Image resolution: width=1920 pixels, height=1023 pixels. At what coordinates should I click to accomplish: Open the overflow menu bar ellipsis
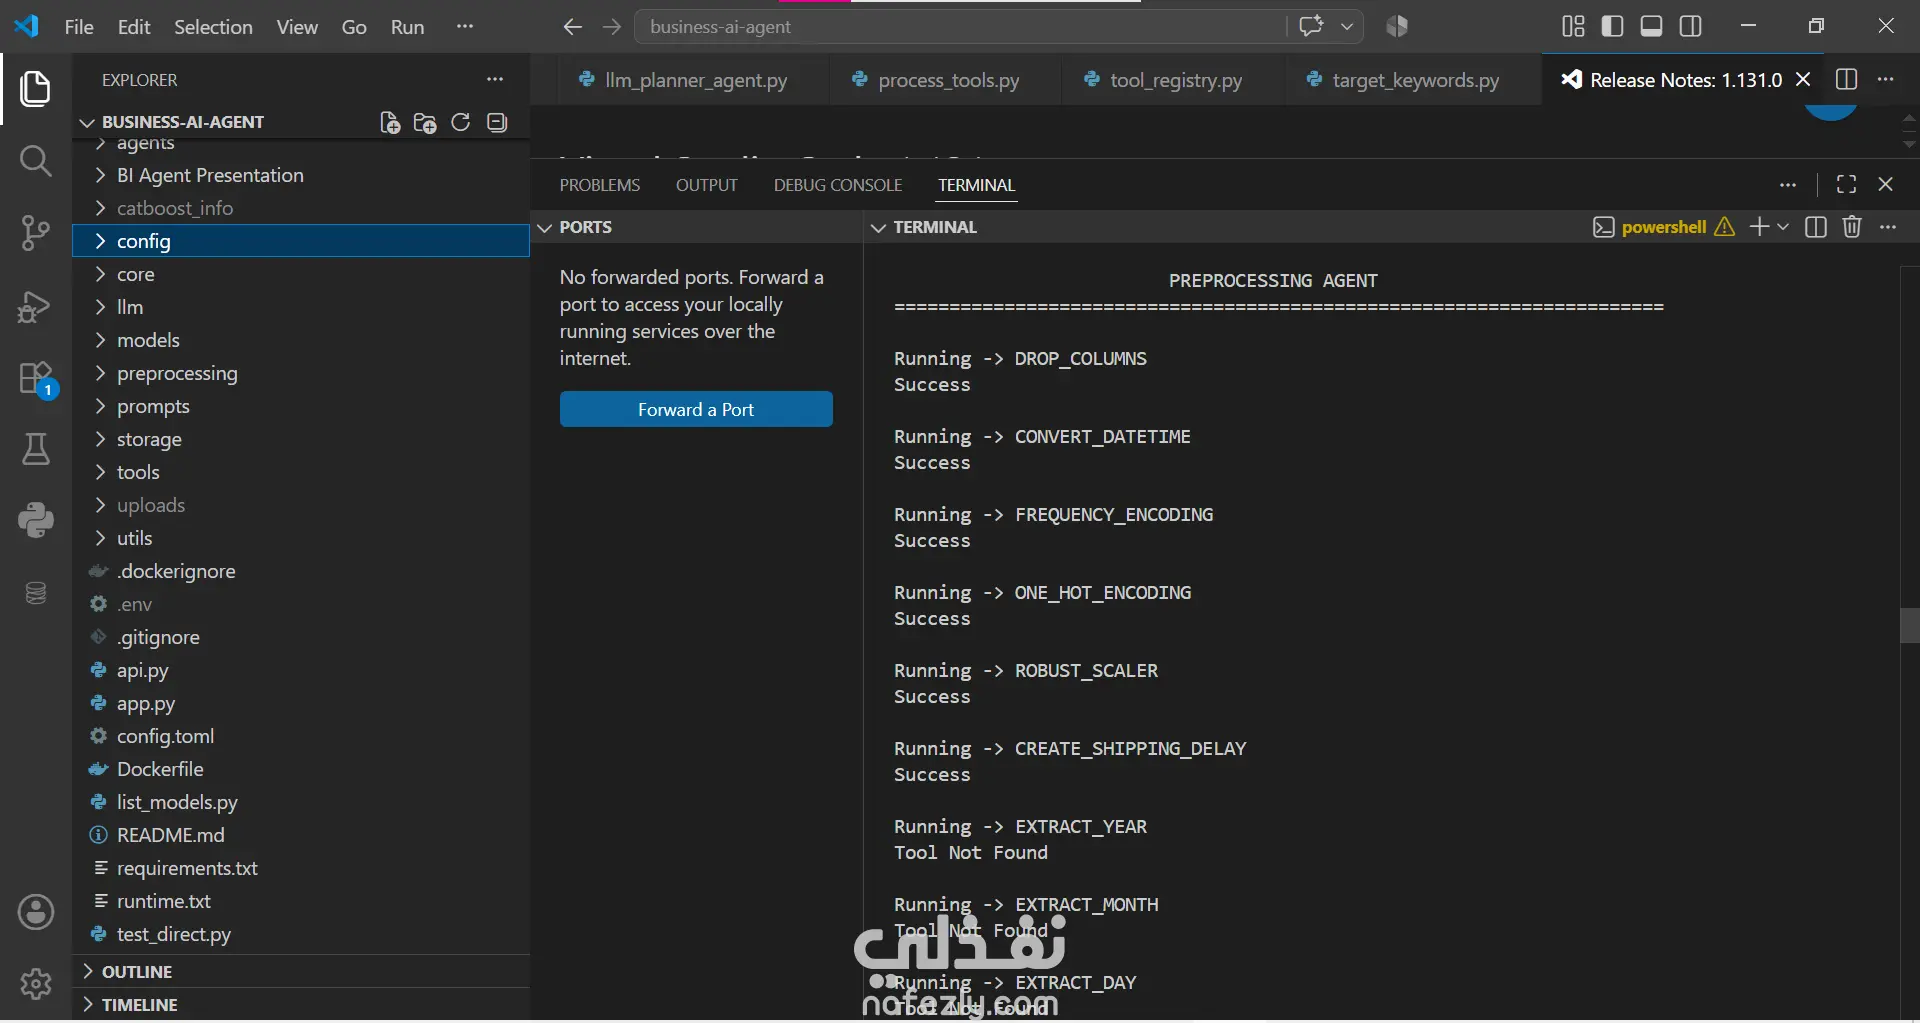tap(465, 27)
